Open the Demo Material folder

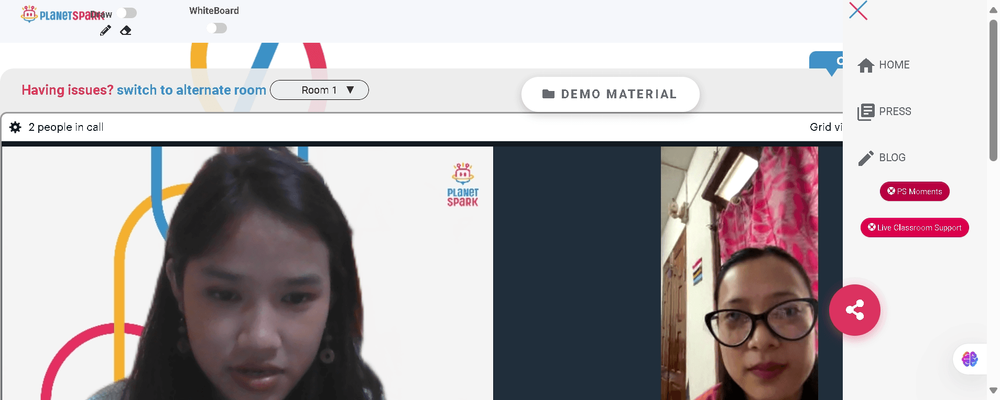click(x=610, y=94)
